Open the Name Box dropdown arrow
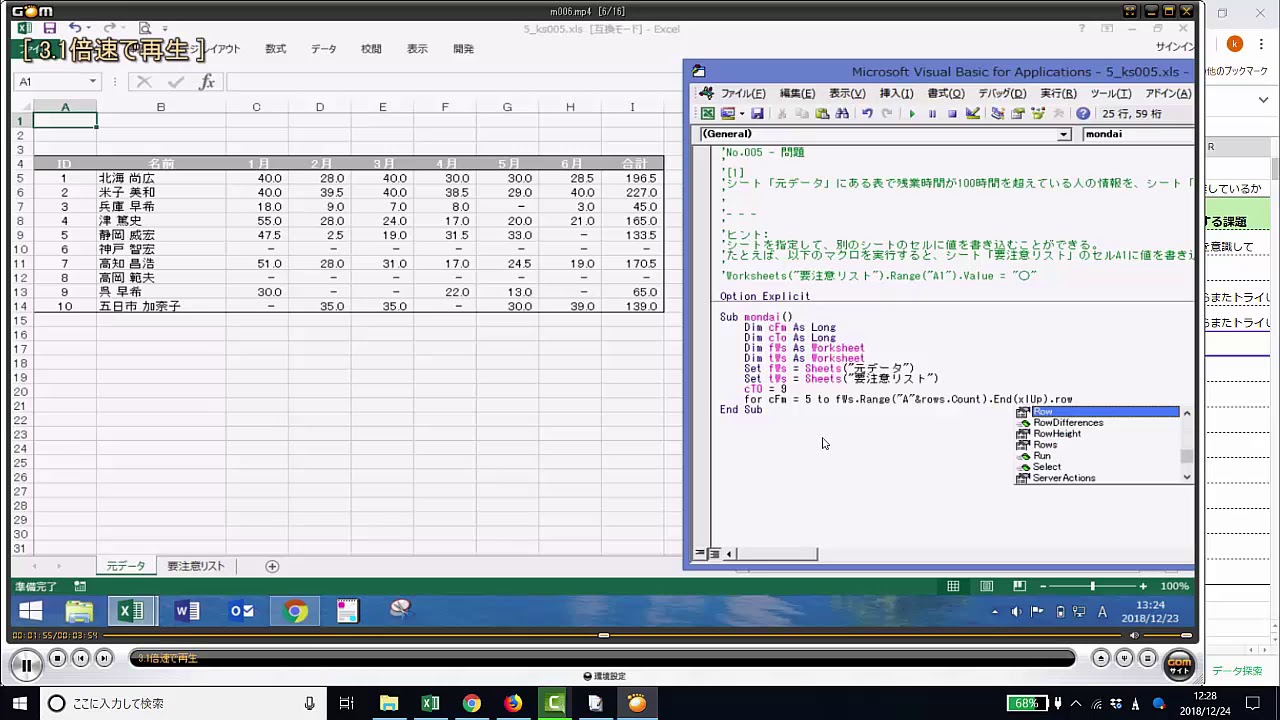 point(92,82)
